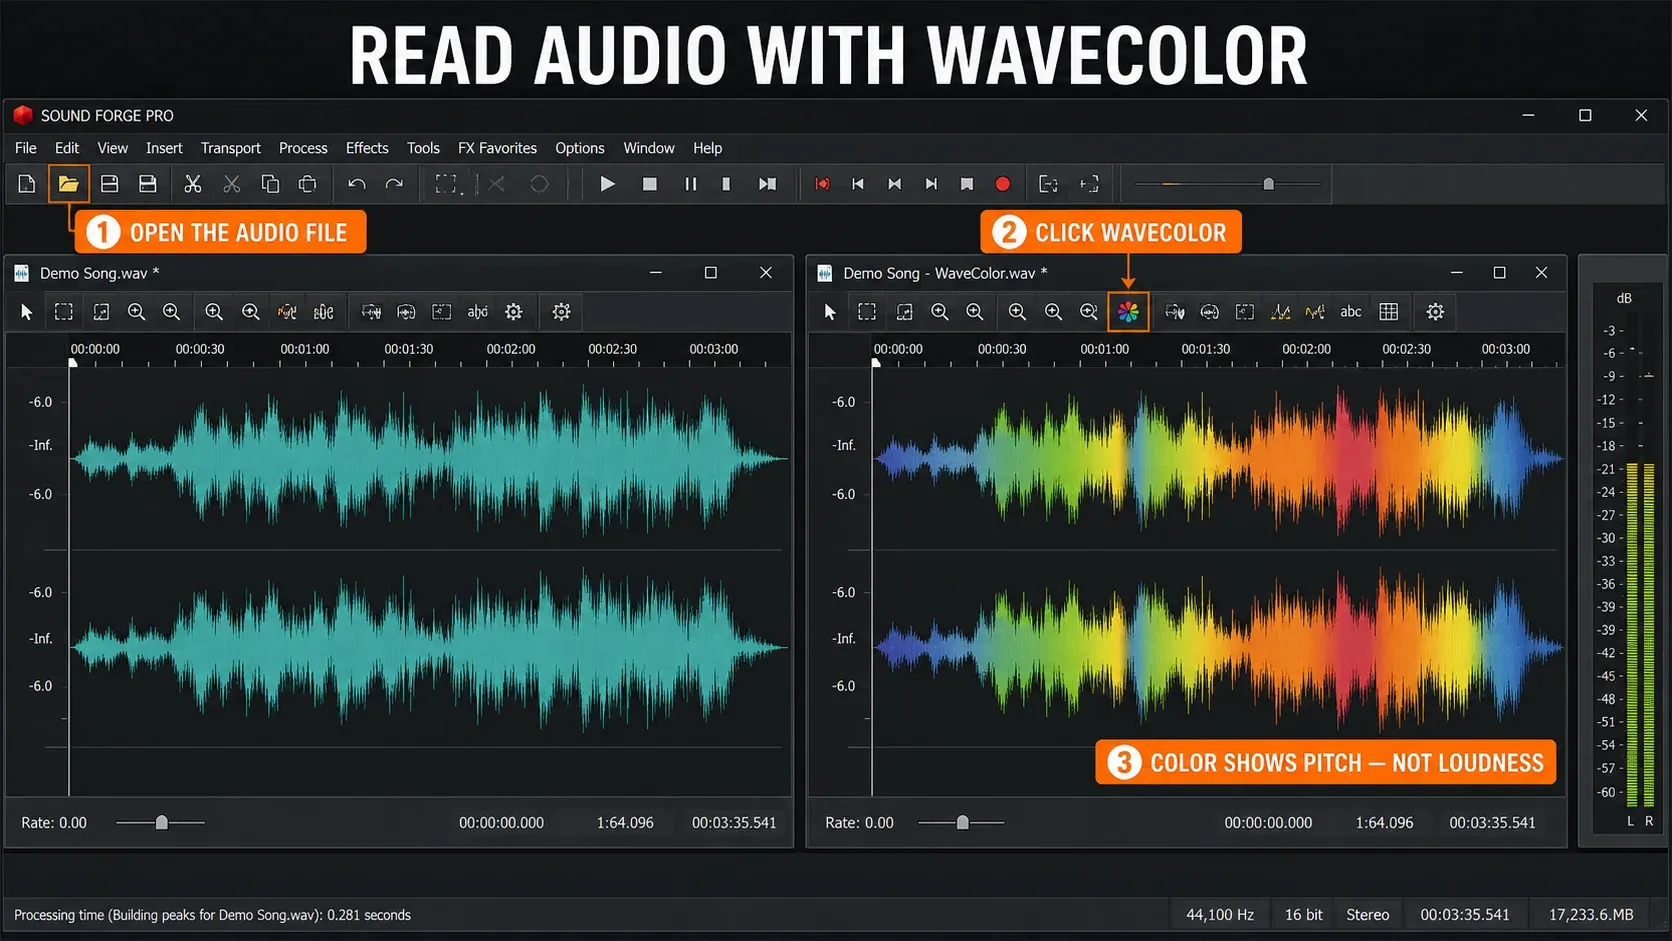Redo the last undone action

(x=394, y=184)
